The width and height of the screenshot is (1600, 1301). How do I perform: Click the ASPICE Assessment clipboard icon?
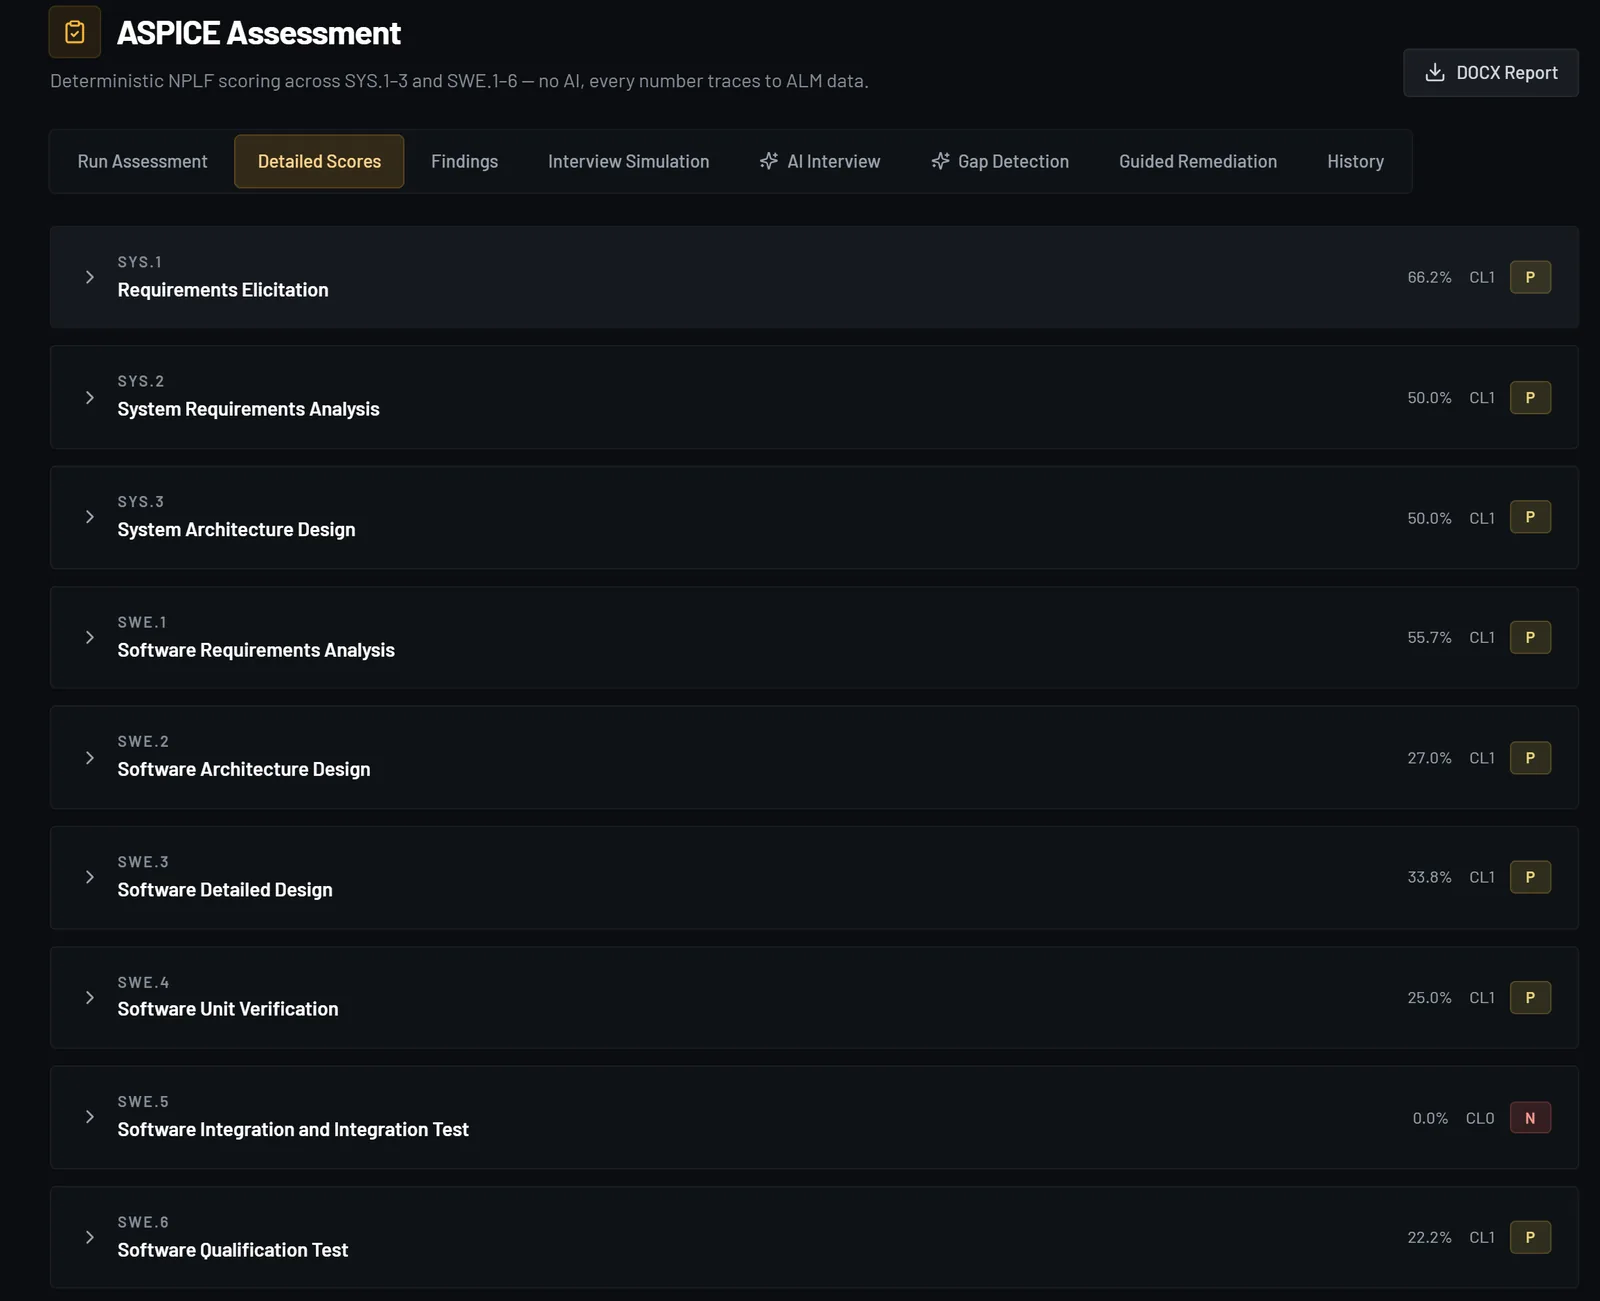coord(75,32)
